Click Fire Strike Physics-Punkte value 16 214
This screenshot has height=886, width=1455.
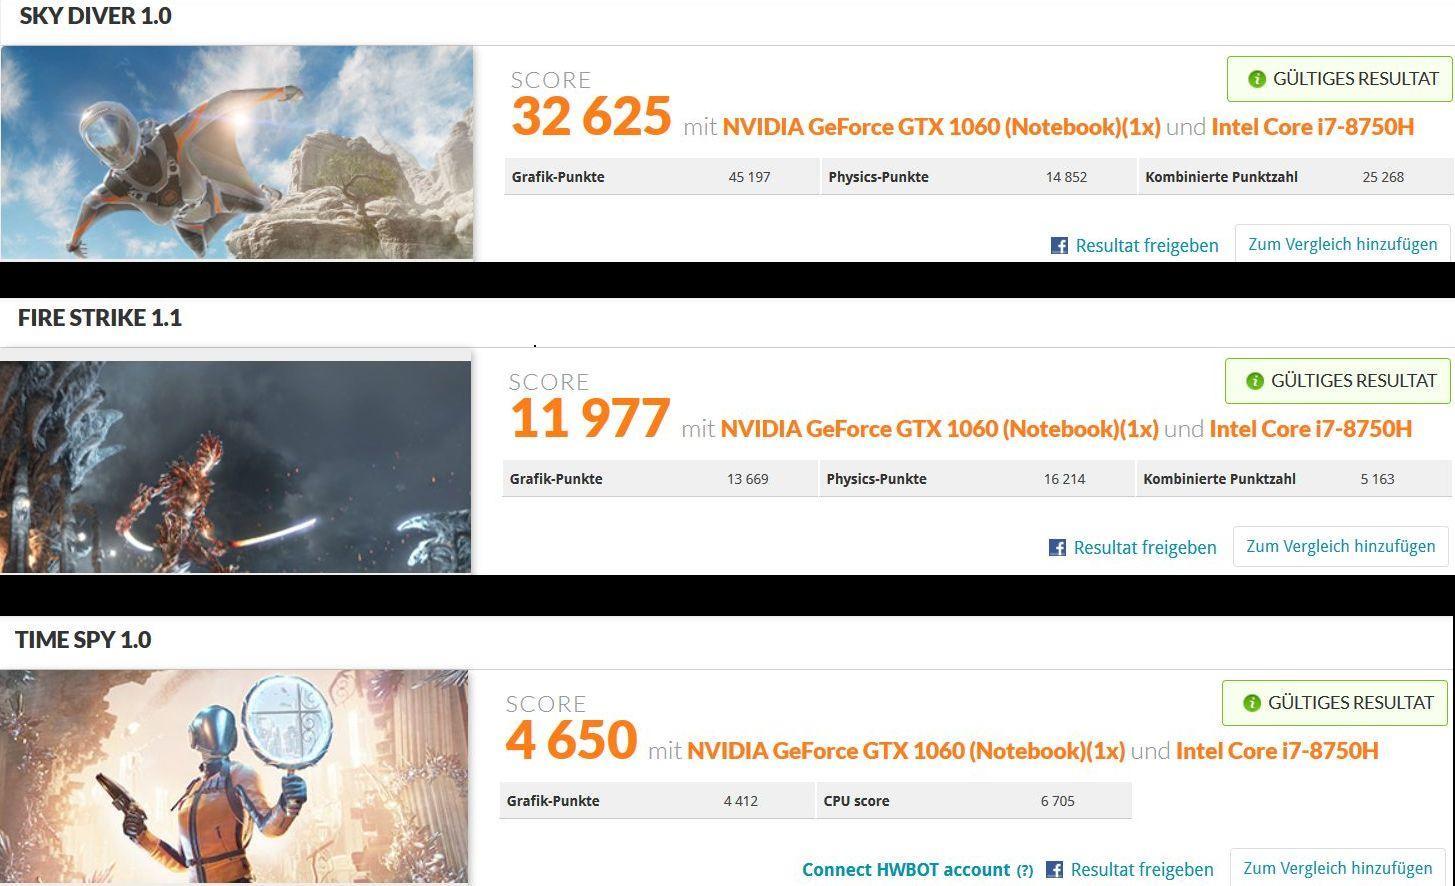(x=1064, y=479)
